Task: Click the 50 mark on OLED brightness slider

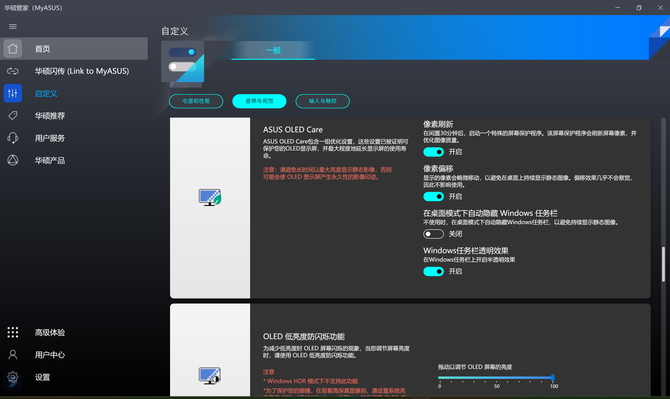Action: (497, 386)
